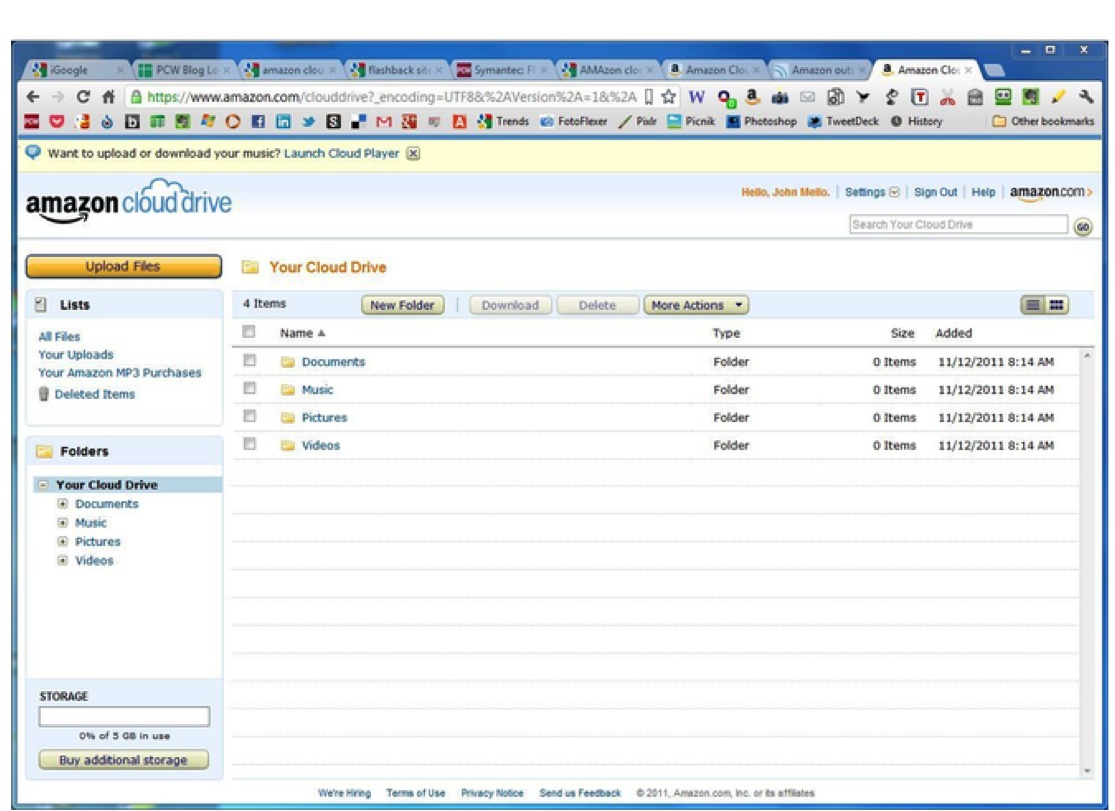Viewport: 1115px width, 811px height.
Task: Open the FotoFlexer bookmark
Action: pos(574,122)
